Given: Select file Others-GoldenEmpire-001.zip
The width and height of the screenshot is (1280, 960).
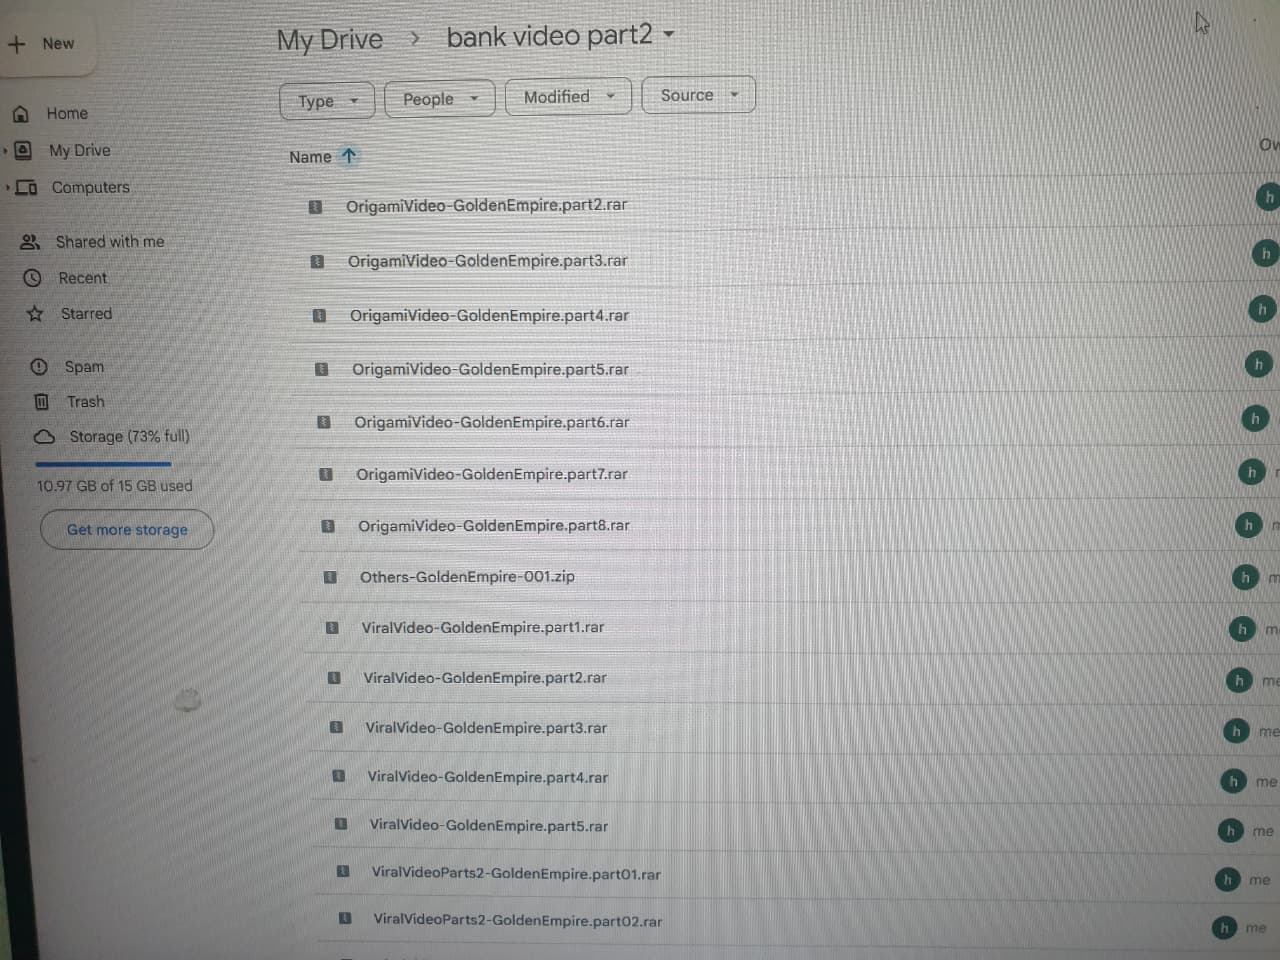Looking at the screenshot, I should point(467,577).
